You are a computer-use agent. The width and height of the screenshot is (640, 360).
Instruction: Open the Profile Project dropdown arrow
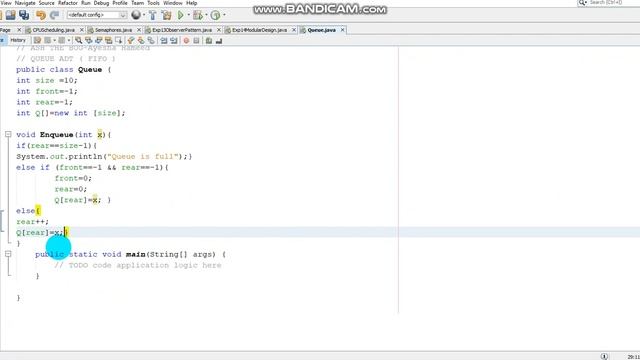224,15
